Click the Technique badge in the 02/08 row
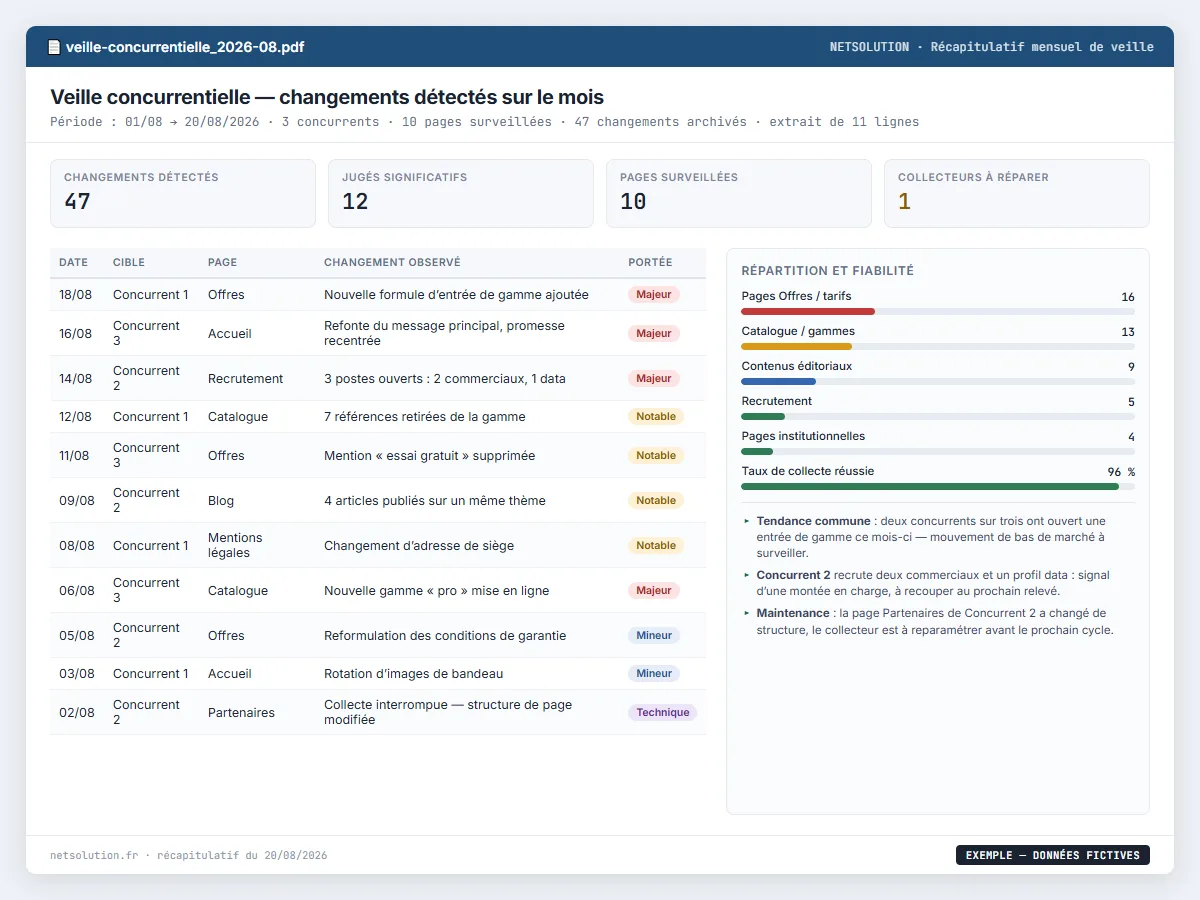Image resolution: width=1200 pixels, height=900 pixels. pos(663,713)
